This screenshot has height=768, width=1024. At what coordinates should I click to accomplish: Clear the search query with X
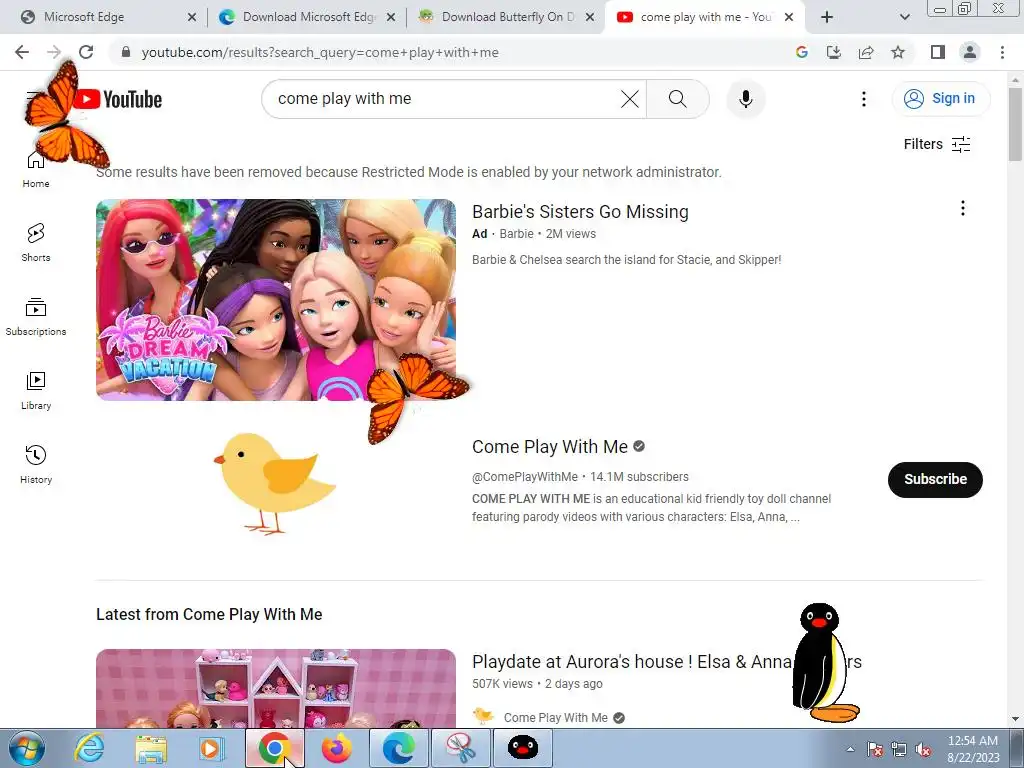(630, 99)
